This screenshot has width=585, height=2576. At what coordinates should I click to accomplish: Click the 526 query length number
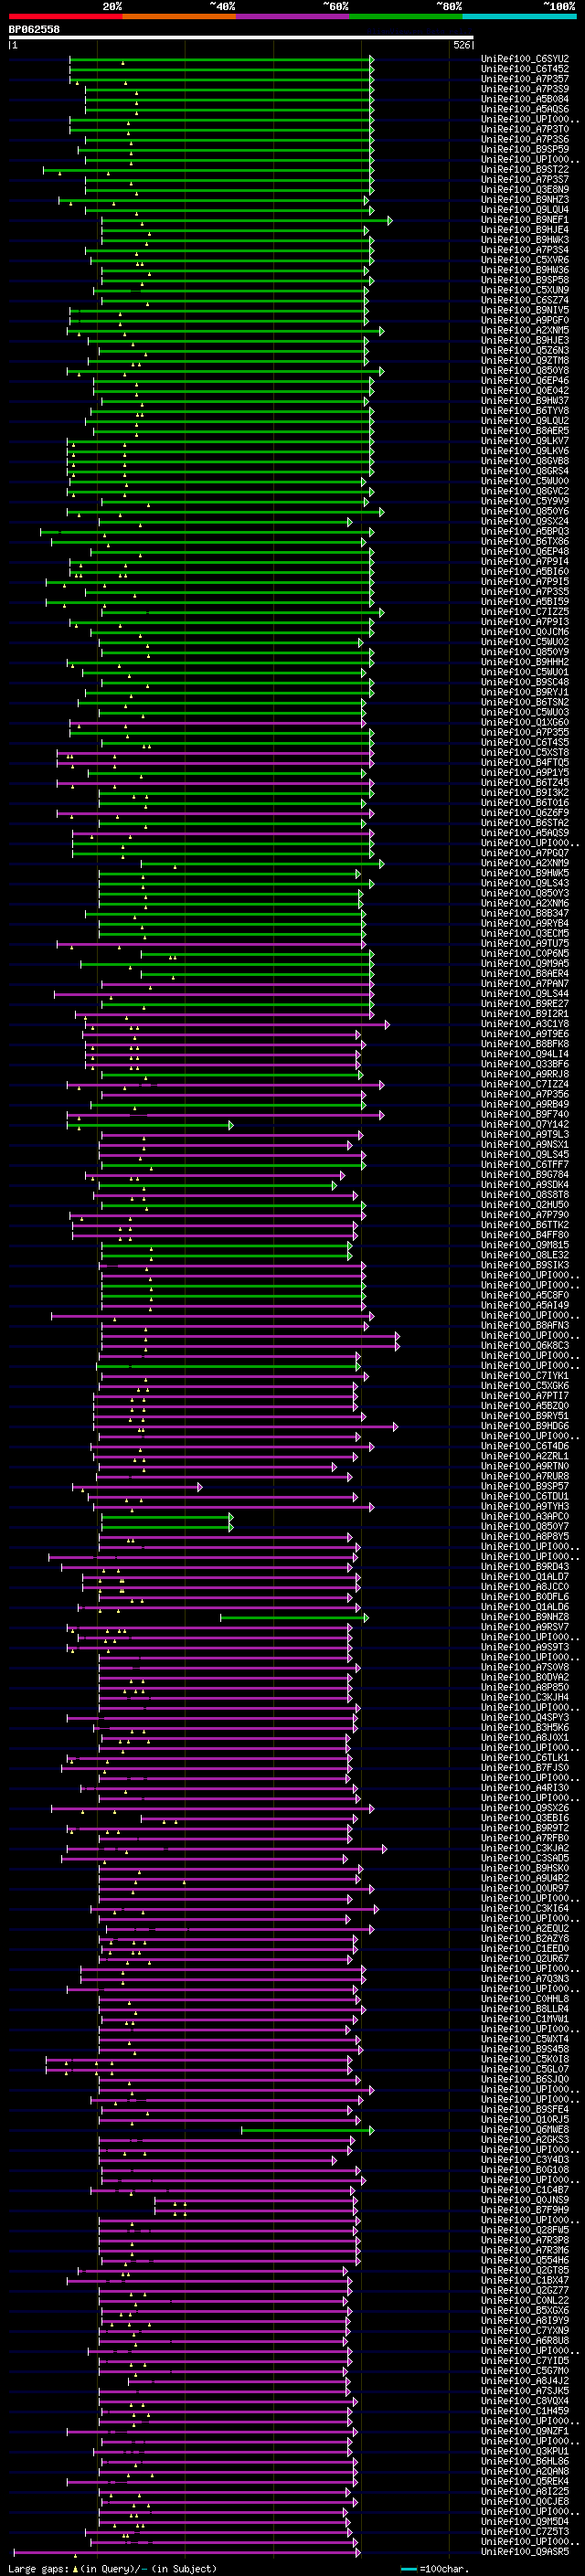point(462,46)
